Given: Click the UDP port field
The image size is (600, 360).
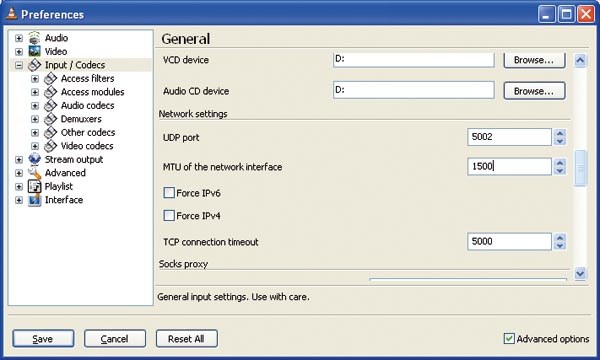Looking at the screenshot, I should click(509, 137).
